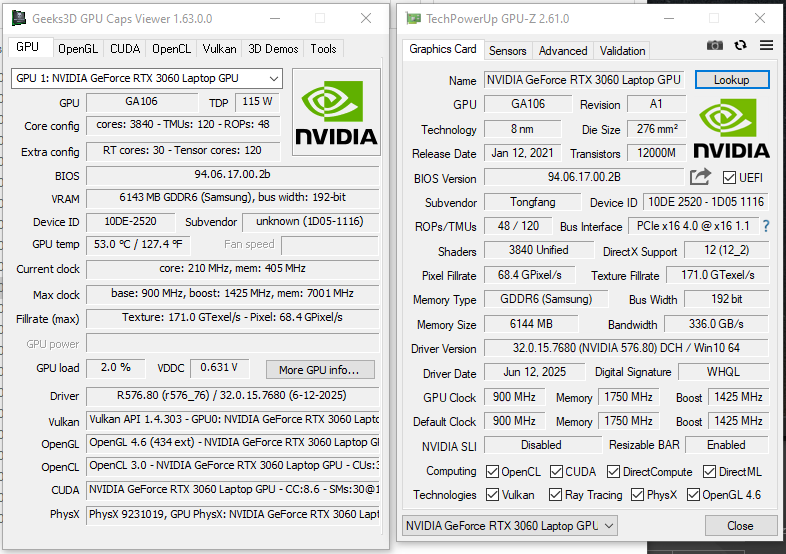The height and width of the screenshot is (554, 786).
Task: Toggle the Vulkan checkbox in GPU-Z
Action: pyautogui.click(x=492, y=495)
